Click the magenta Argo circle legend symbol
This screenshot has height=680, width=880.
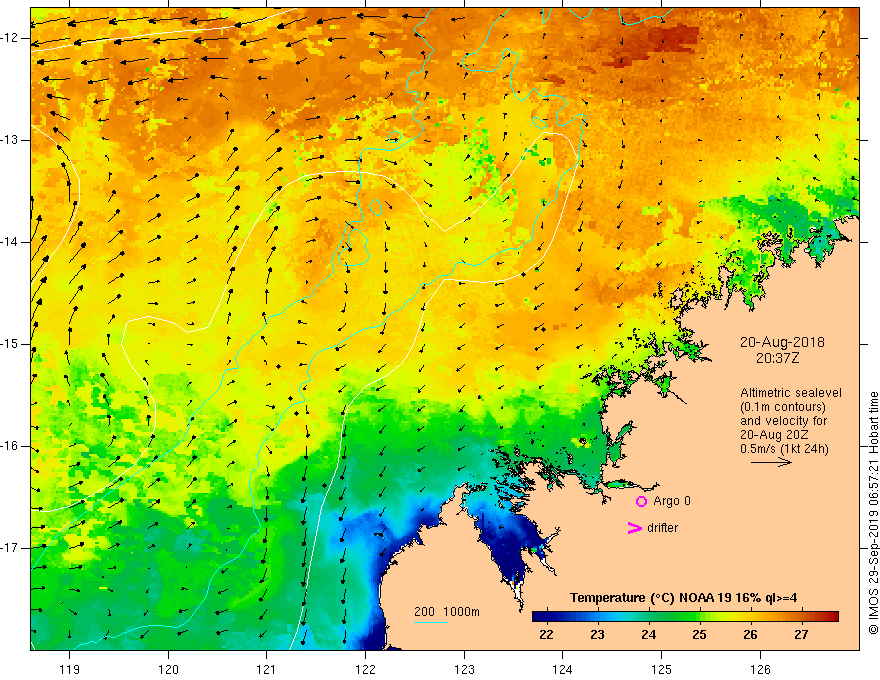click(x=641, y=501)
